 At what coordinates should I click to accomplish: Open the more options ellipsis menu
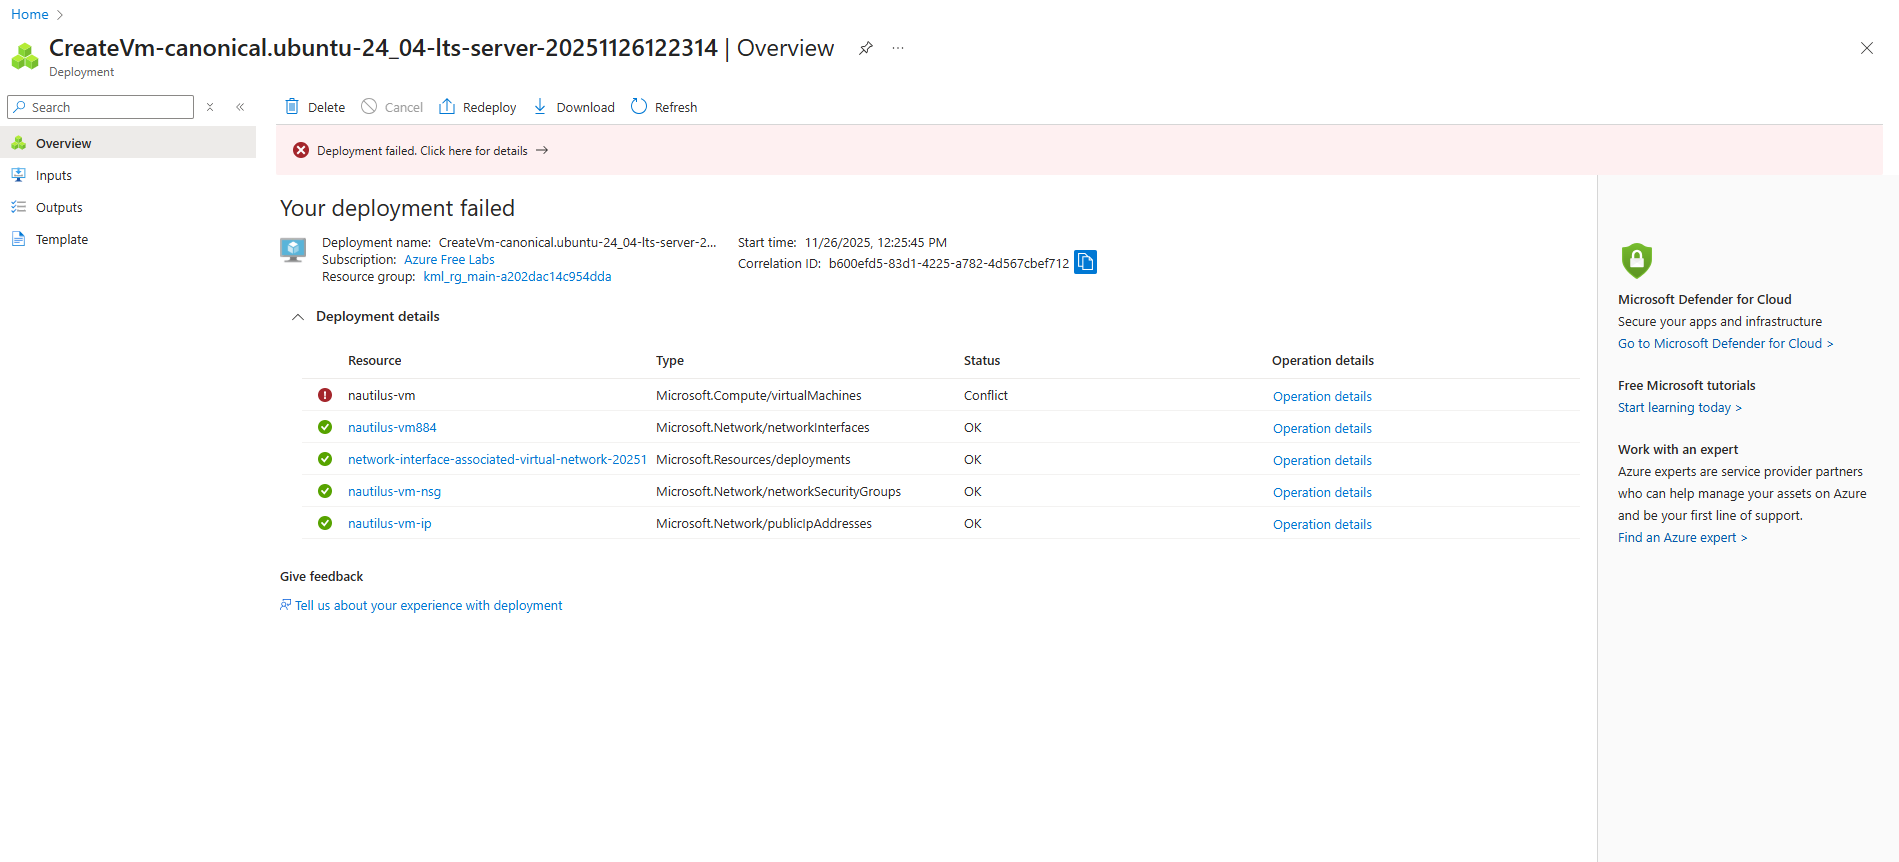point(898,48)
